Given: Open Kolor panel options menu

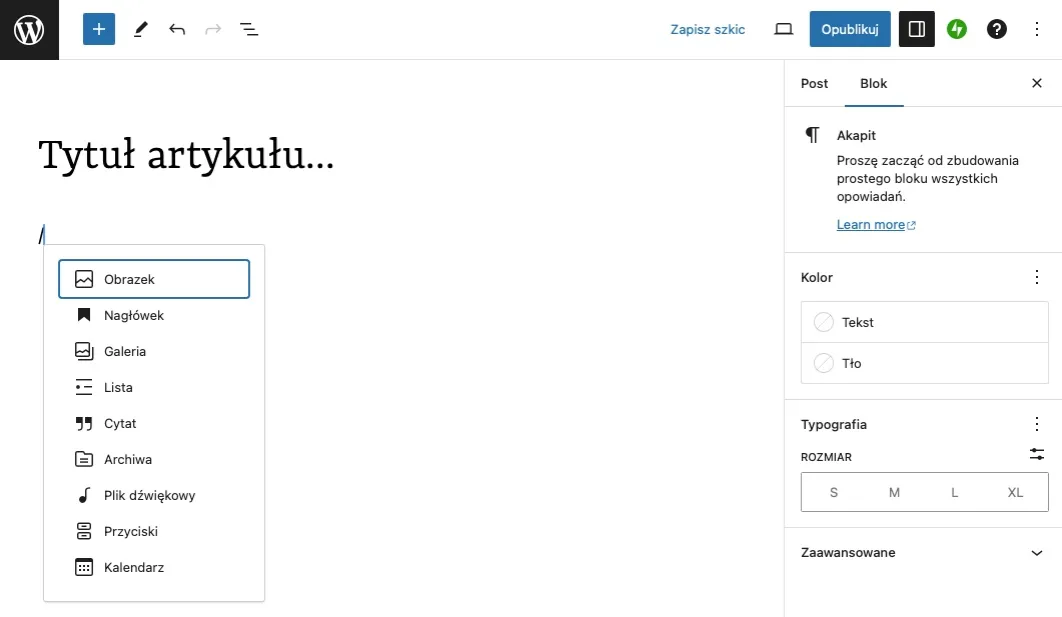Looking at the screenshot, I should tap(1036, 277).
